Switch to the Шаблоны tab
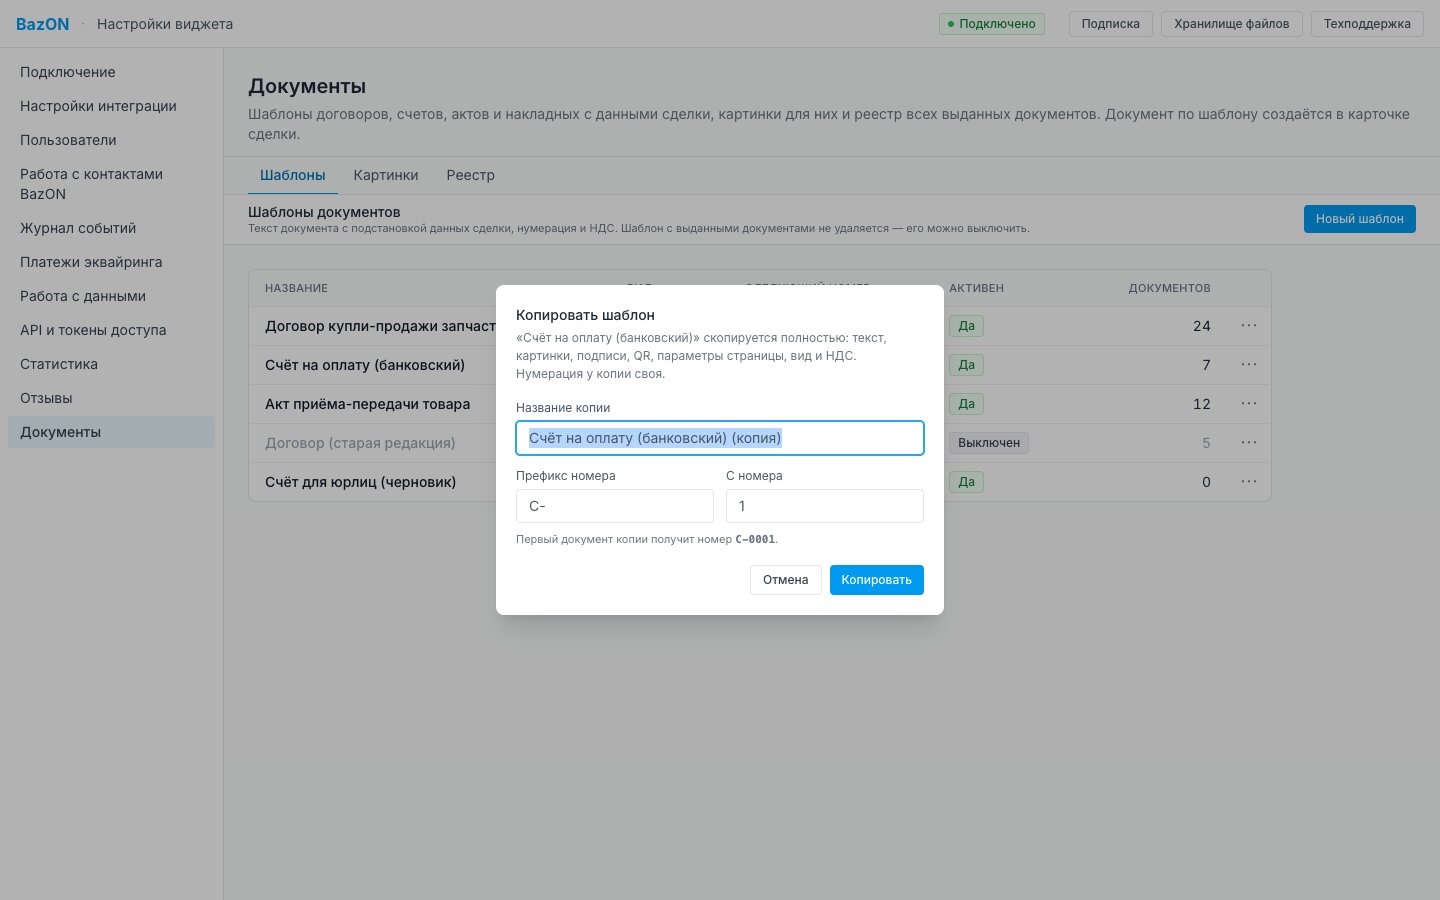 [x=293, y=175]
